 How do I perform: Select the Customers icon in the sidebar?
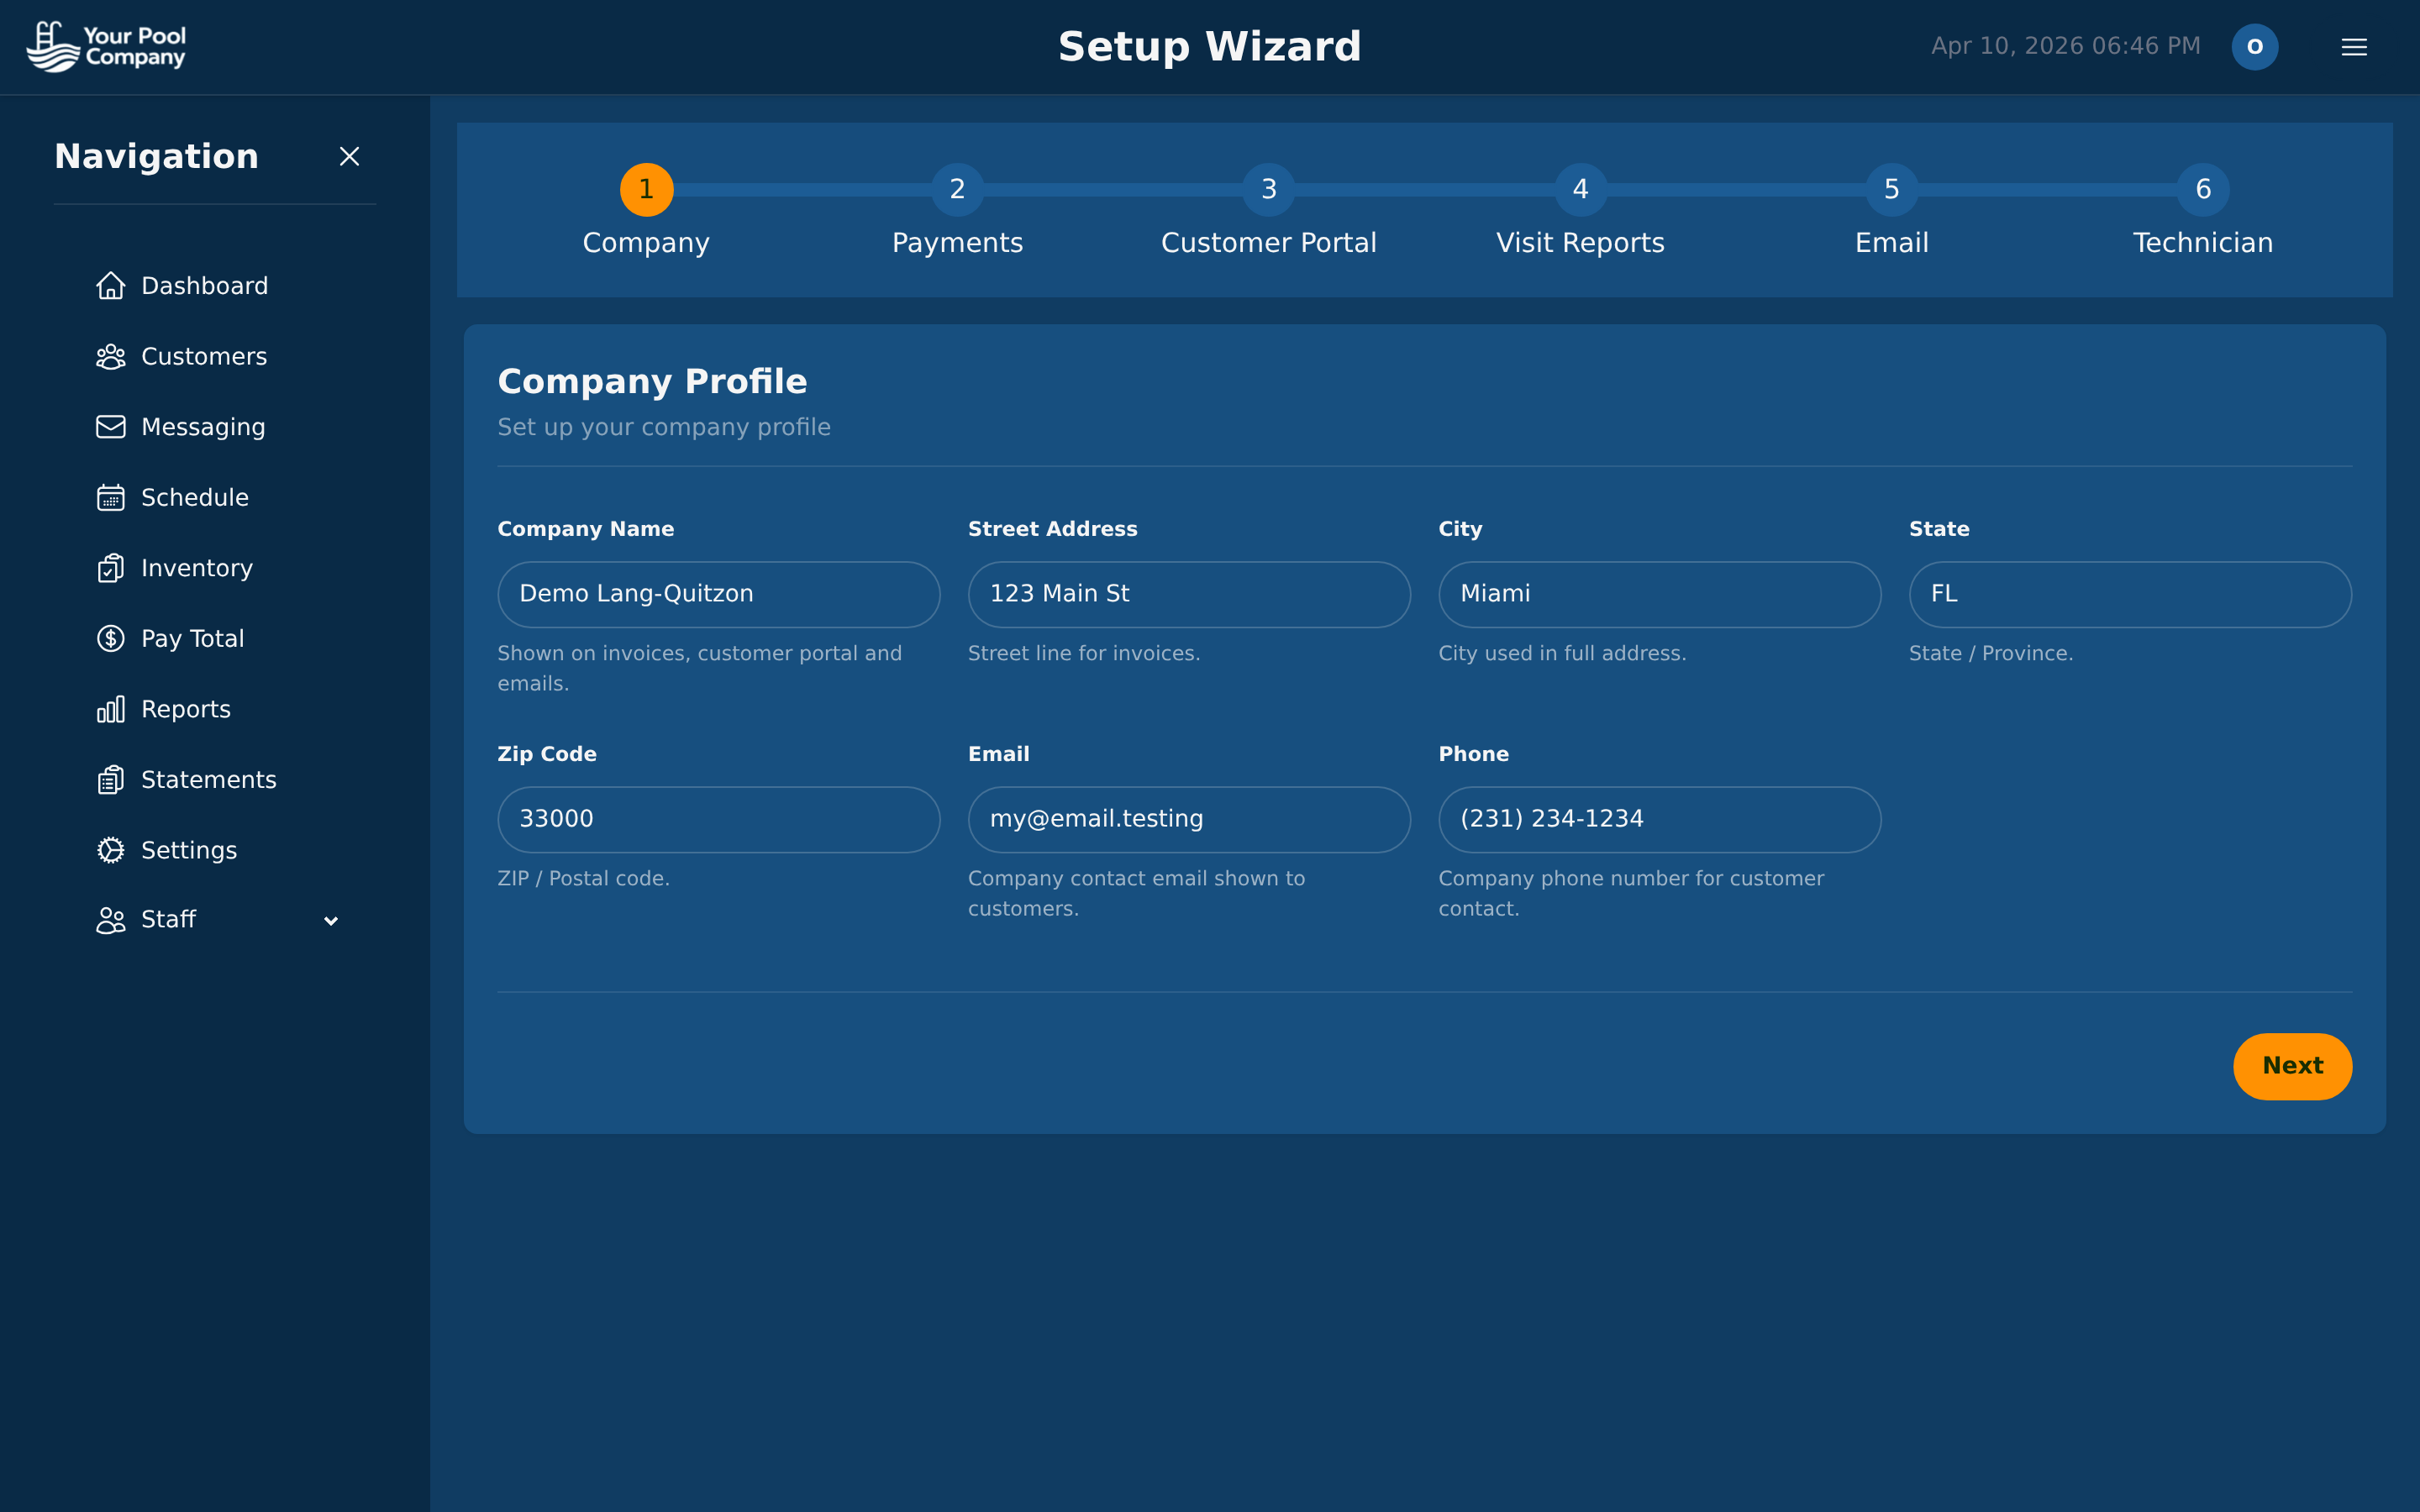(111, 356)
